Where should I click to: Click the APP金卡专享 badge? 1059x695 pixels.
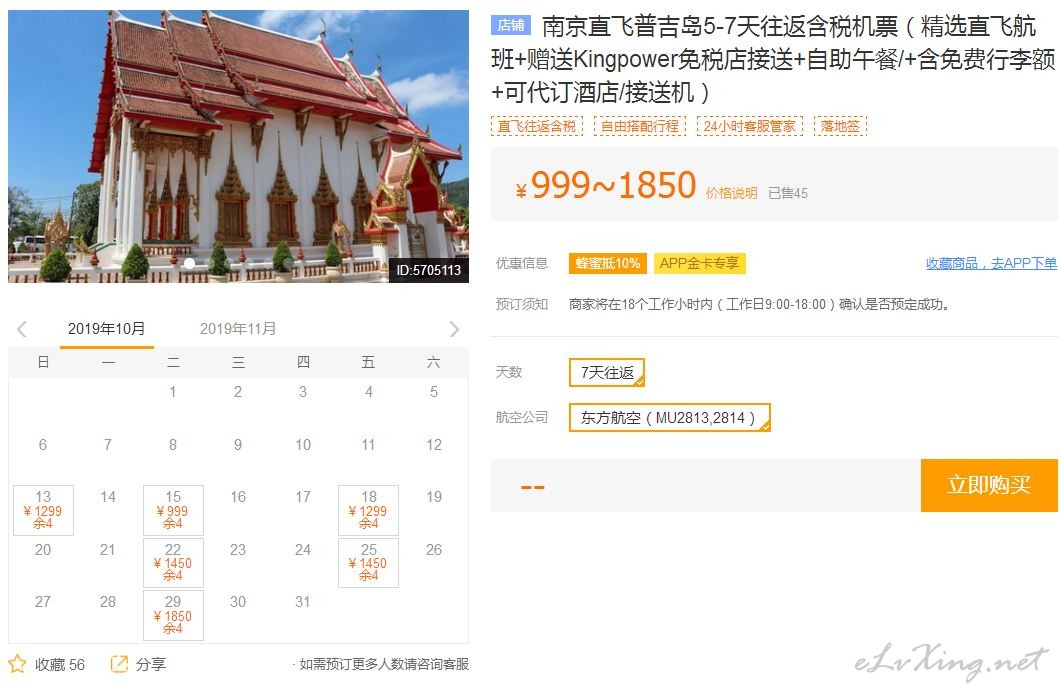699,263
